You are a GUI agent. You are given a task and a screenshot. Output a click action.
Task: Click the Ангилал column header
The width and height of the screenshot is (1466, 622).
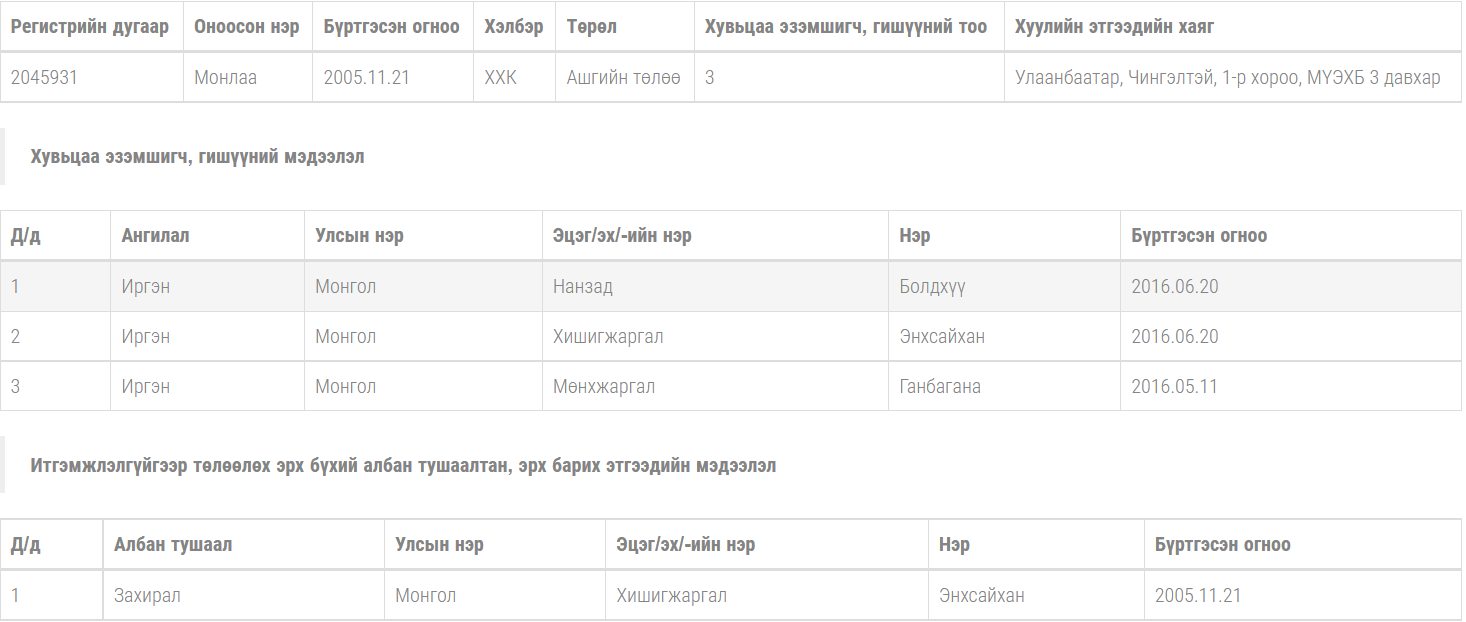tap(155, 236)
